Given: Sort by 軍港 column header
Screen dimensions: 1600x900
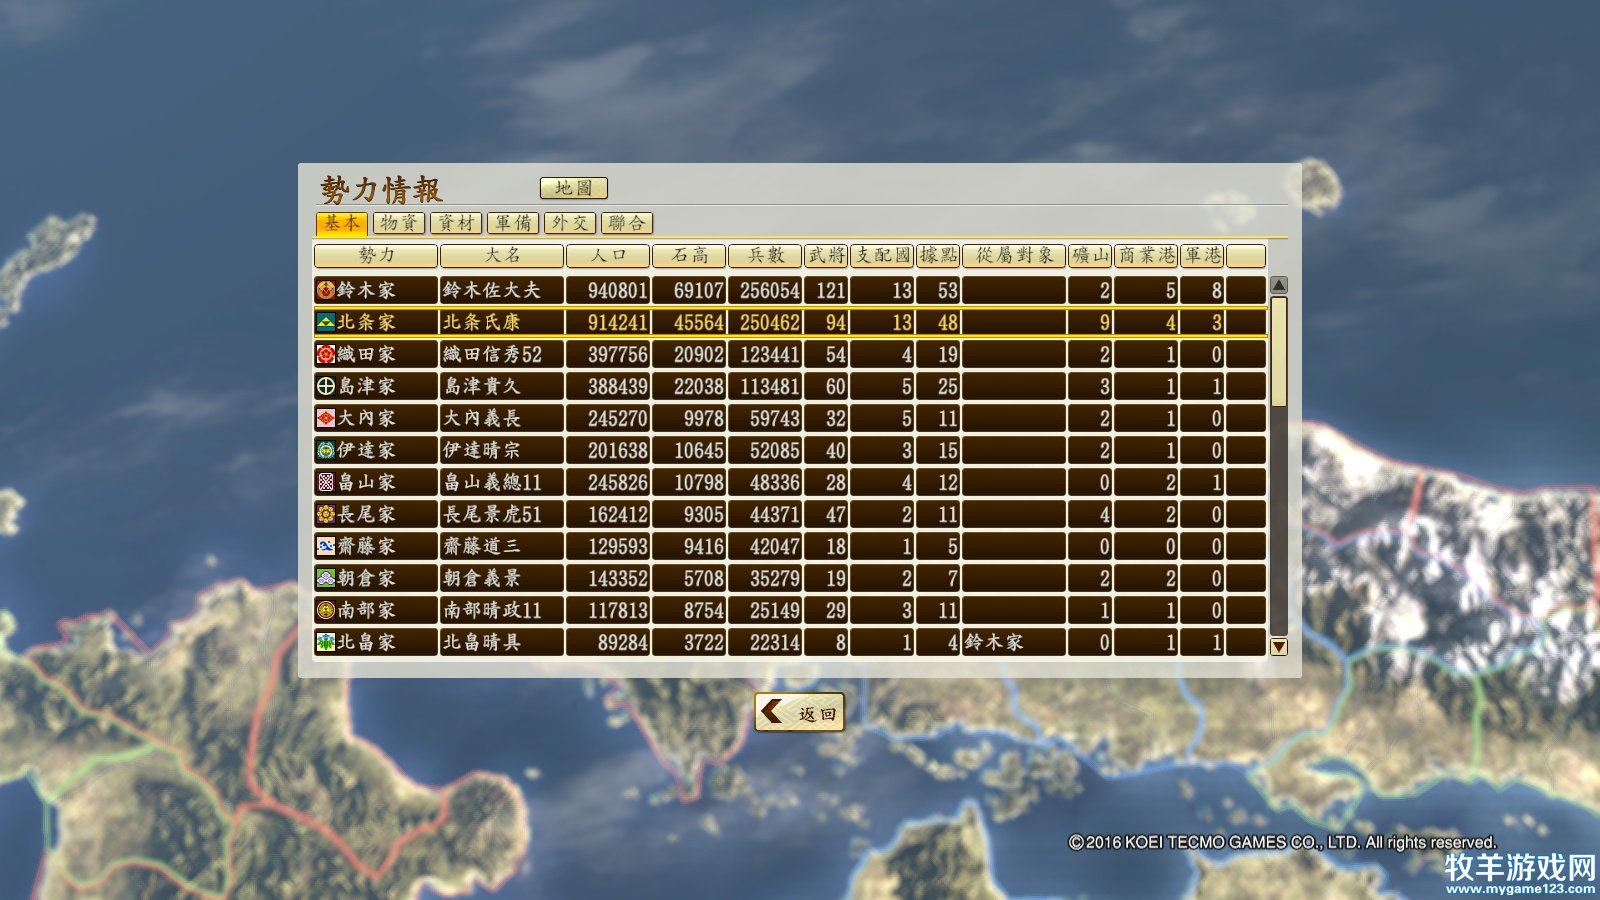Looking at the screenshot, I should (1202, 256).
